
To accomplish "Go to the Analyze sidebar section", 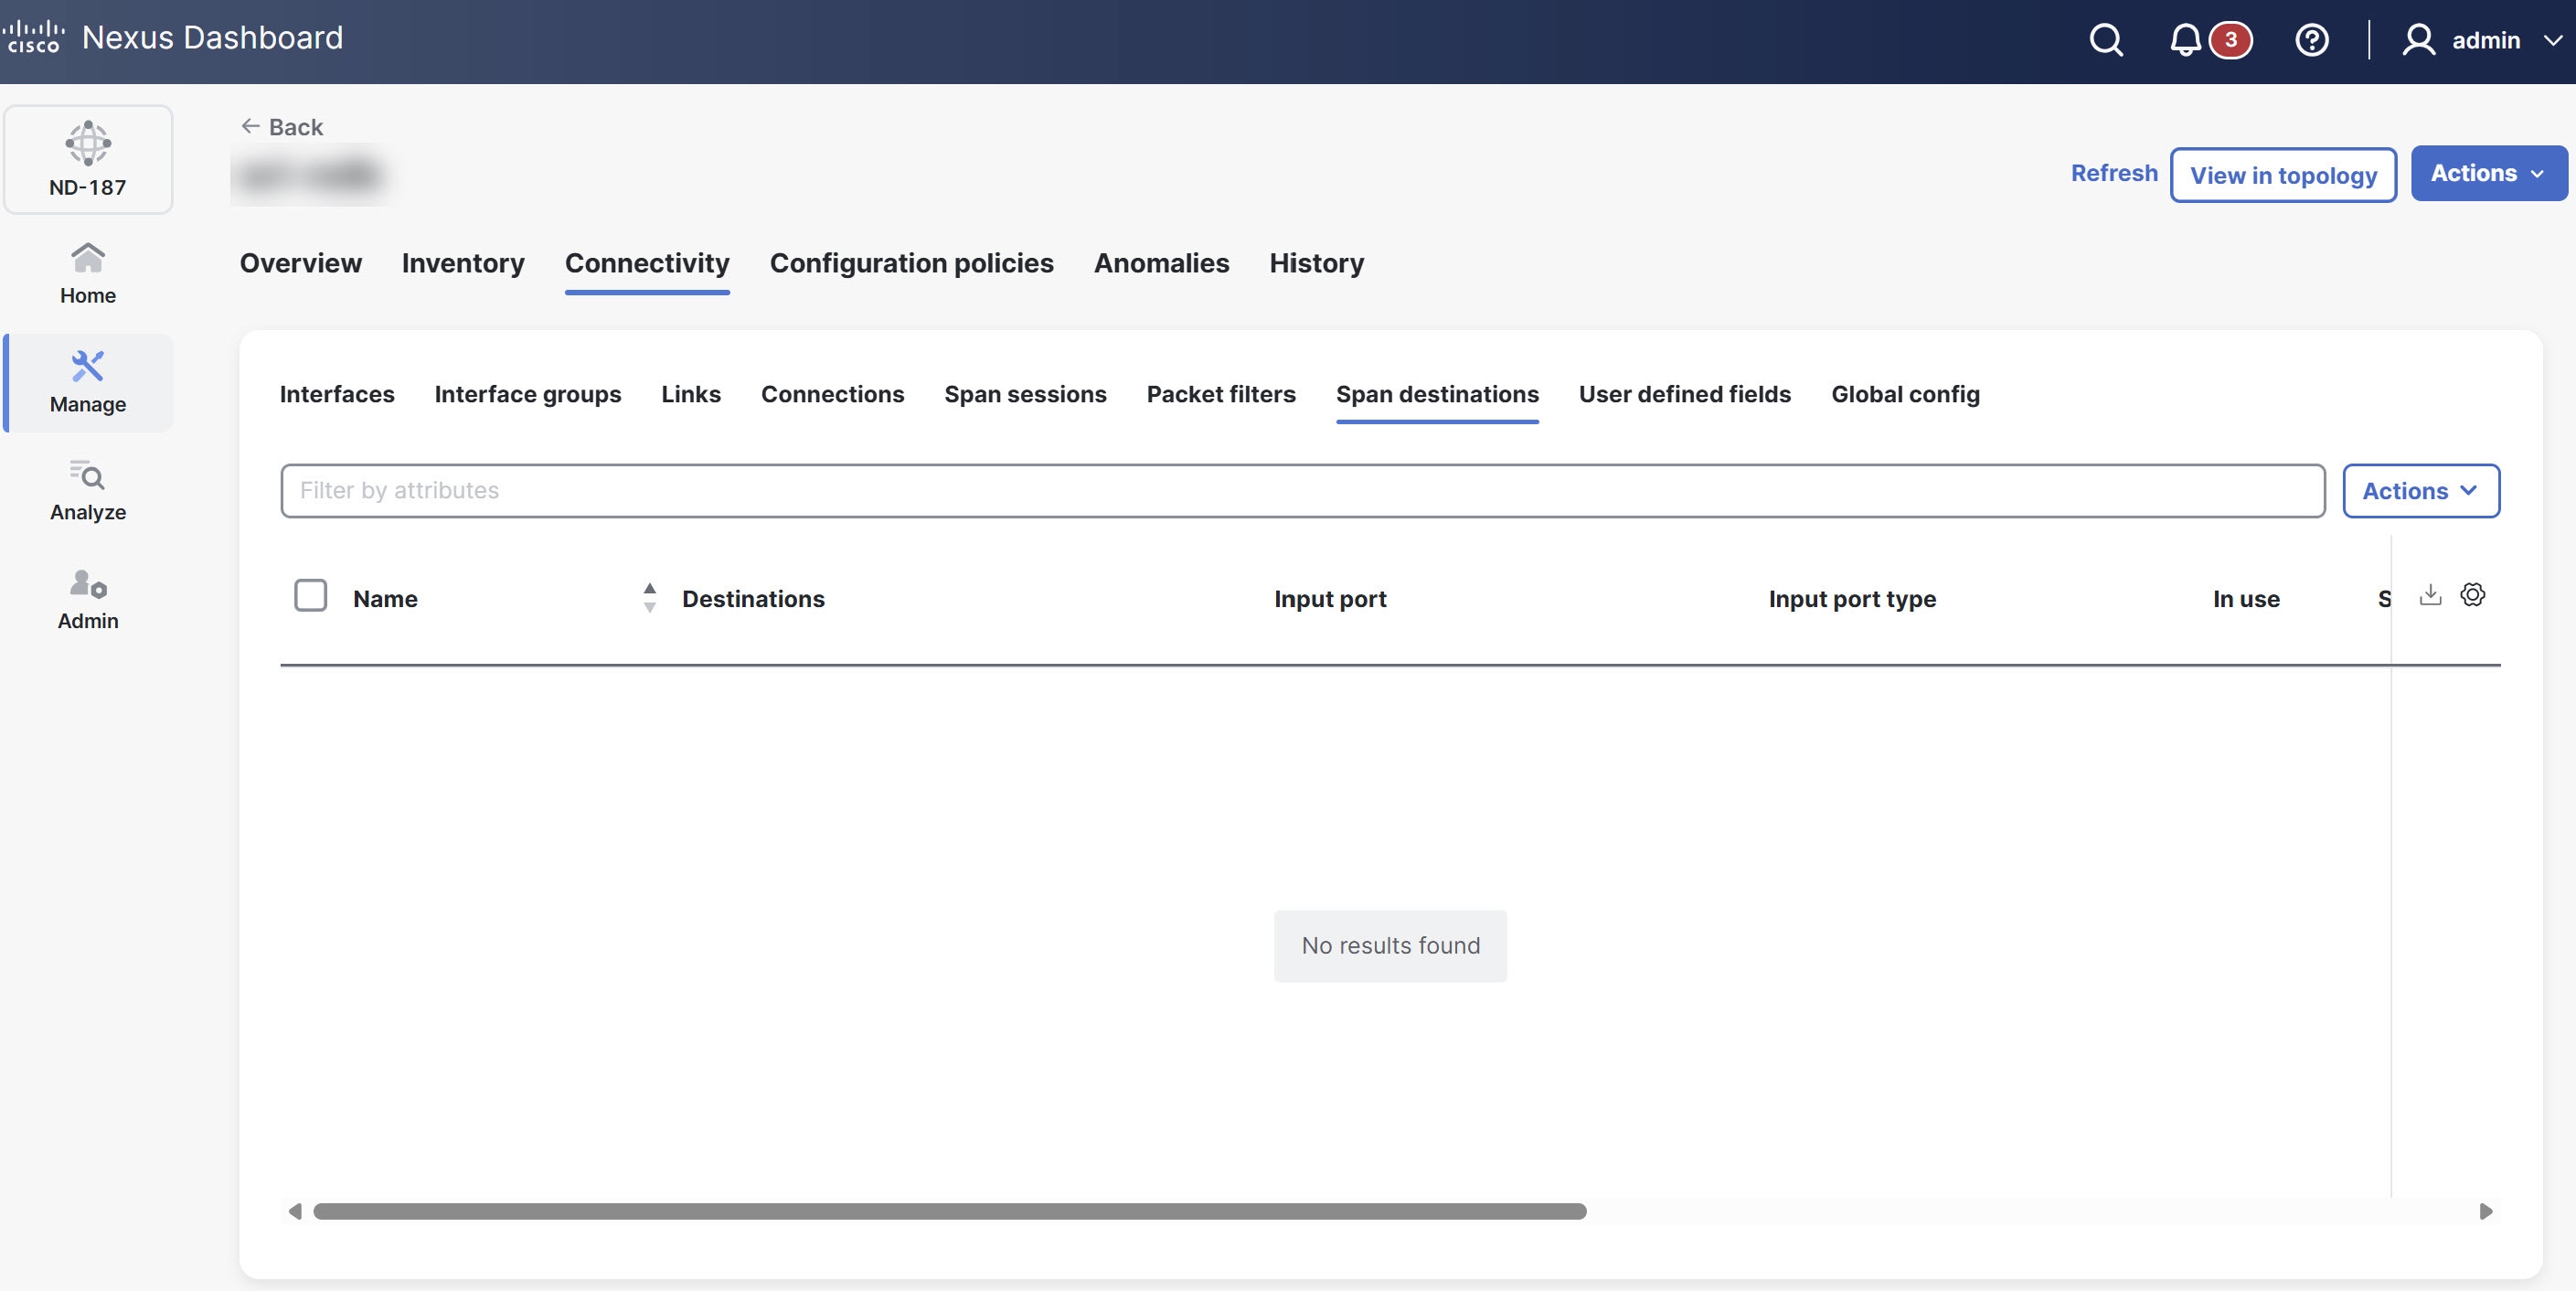I will (88, 490).
